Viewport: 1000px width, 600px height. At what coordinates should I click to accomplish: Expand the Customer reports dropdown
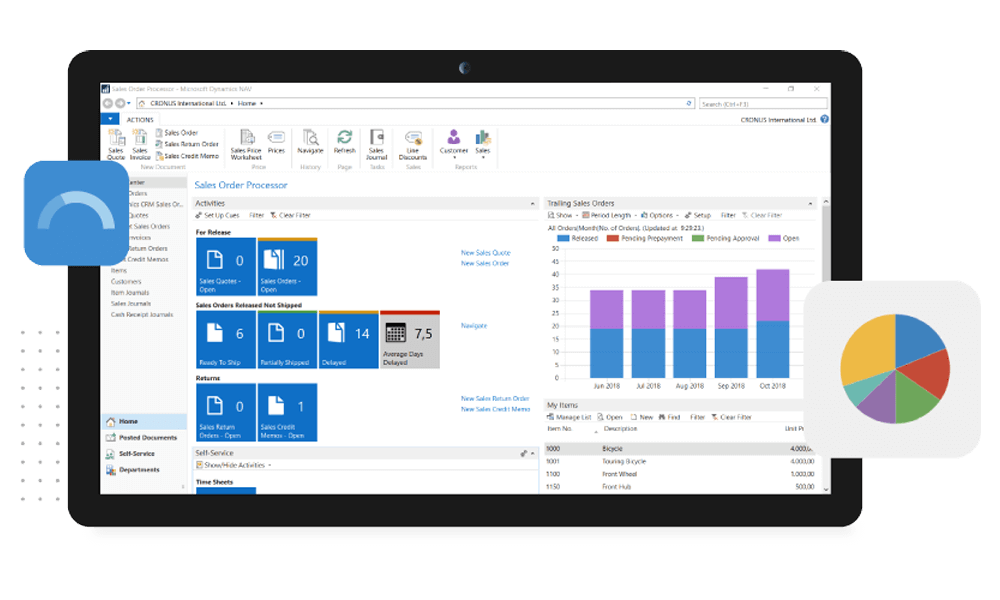[453, 145]
